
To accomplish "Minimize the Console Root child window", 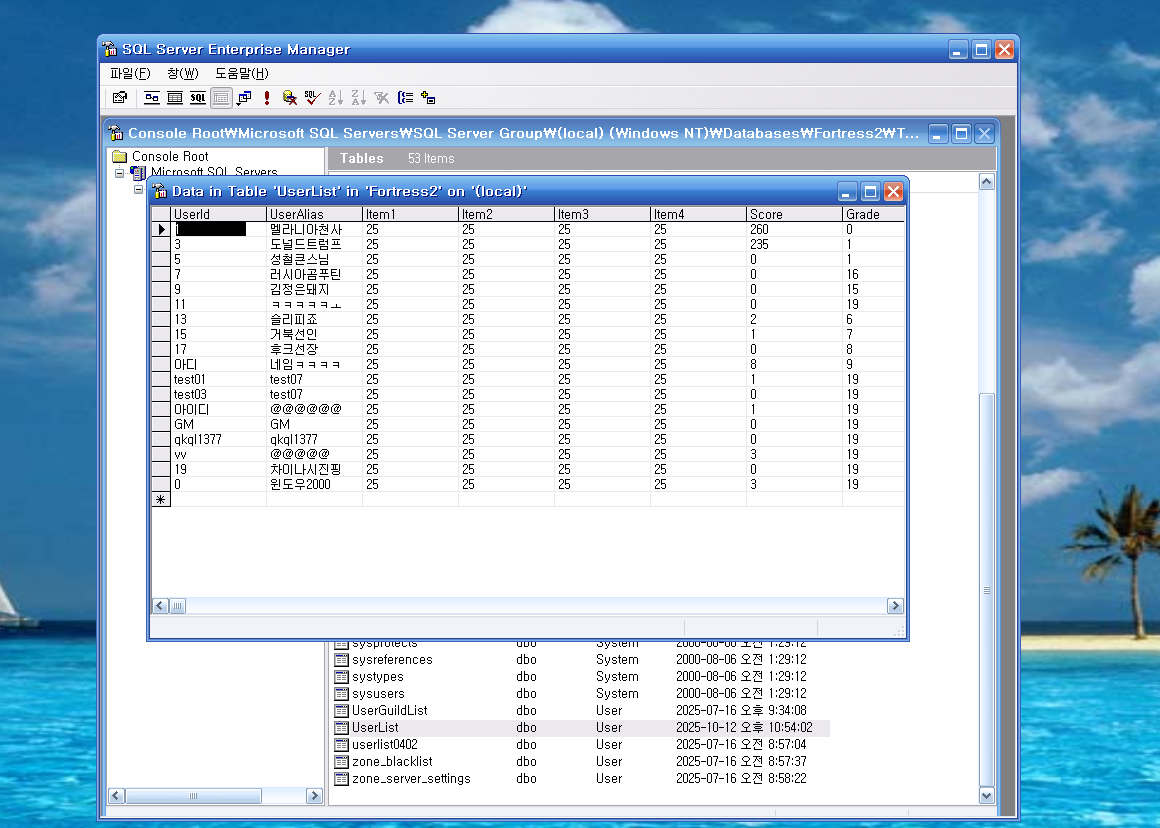I will 939,134.
